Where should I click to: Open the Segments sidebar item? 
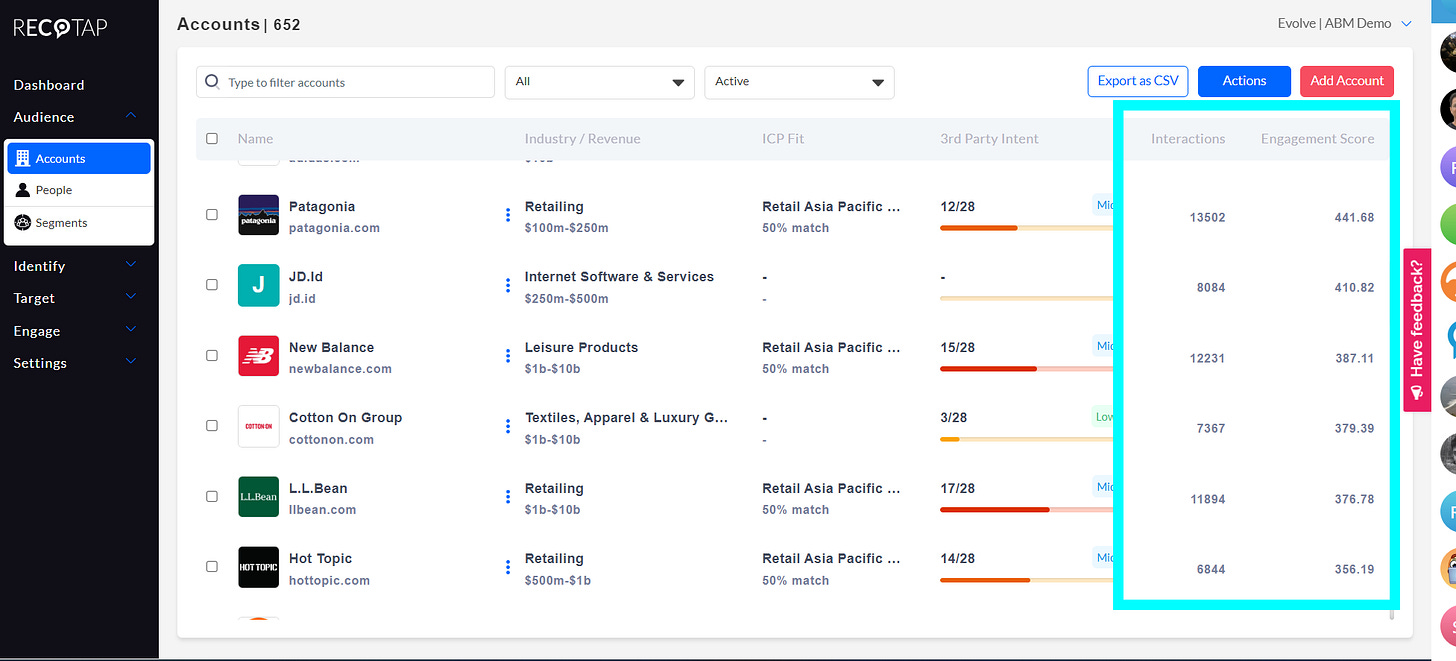tap(79, 222)
